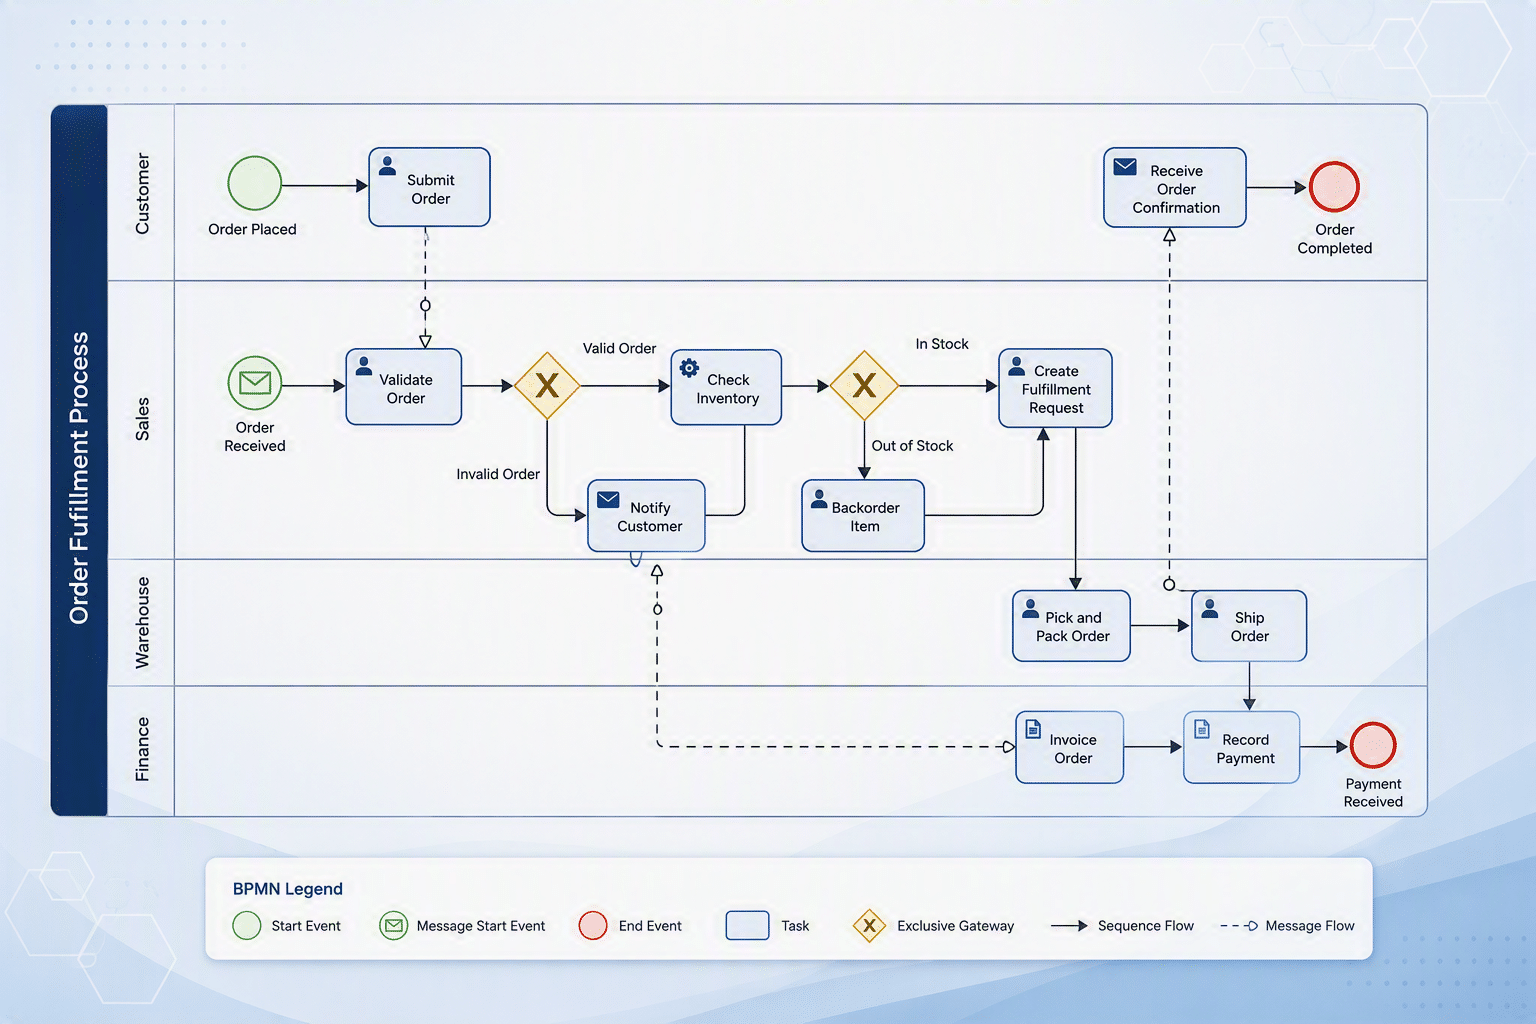
Task: Click the user icon on Ship Order
Action: point(1209,607)
